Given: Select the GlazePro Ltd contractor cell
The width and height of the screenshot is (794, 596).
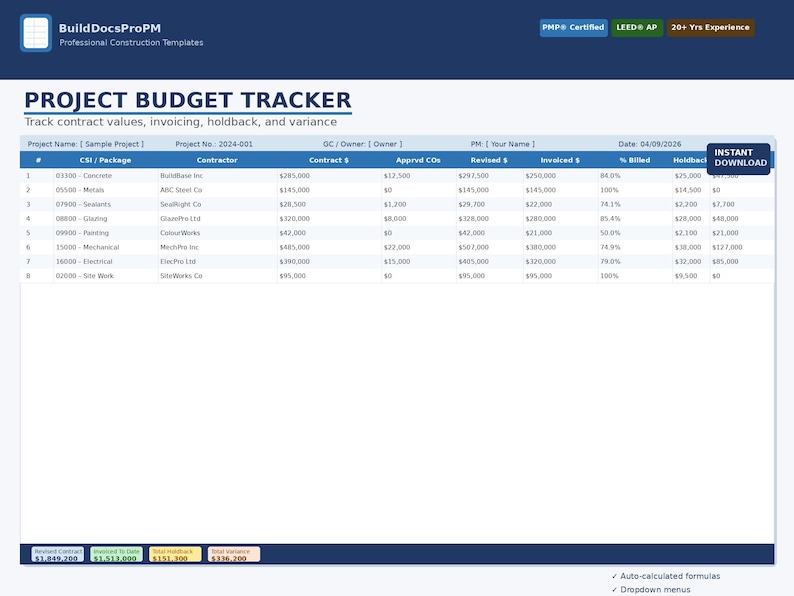Looking at the screenshot, I should point(217,219).
